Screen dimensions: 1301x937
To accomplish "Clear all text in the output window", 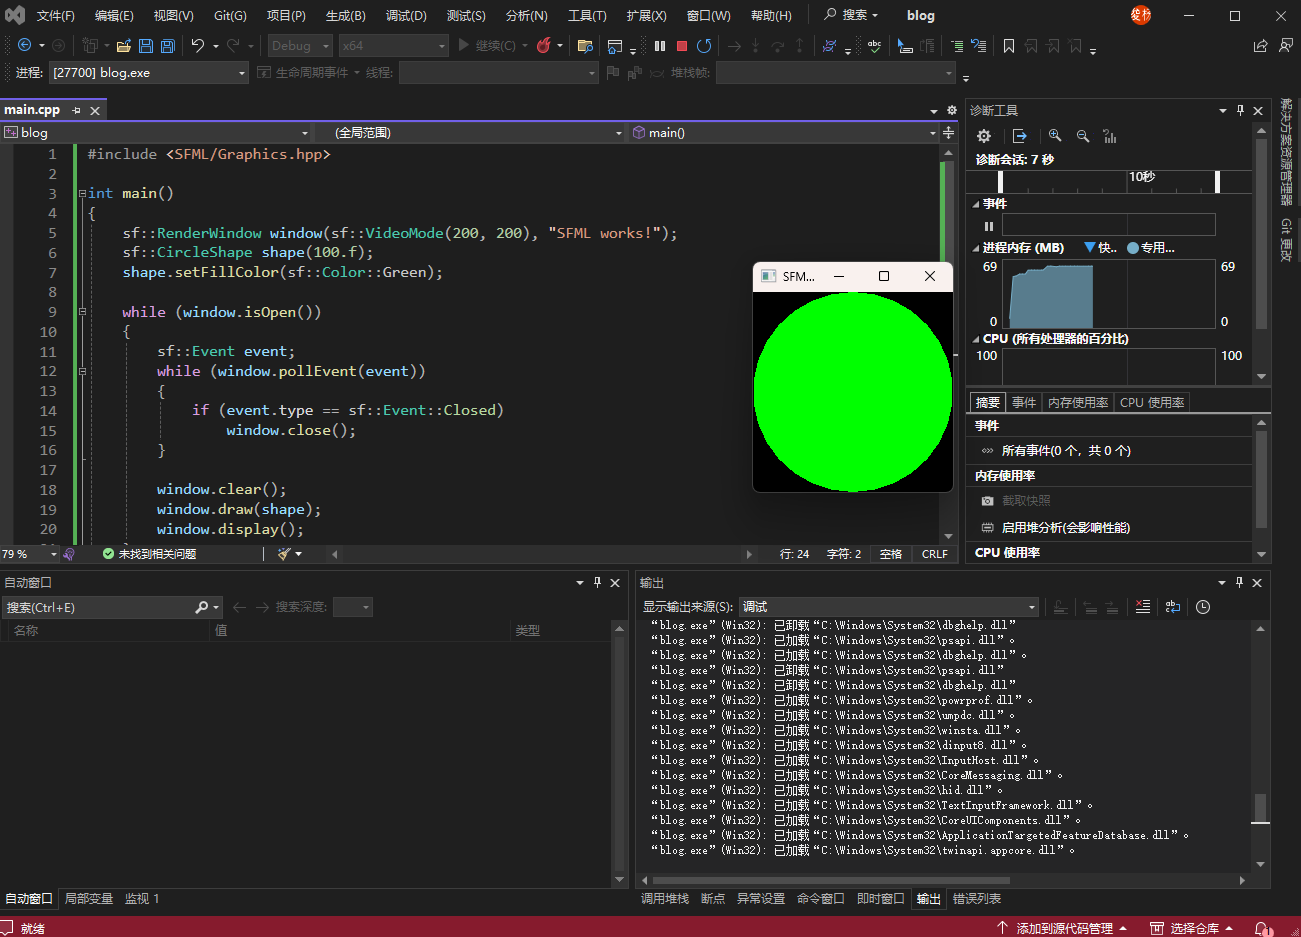I will [1143, 607].
